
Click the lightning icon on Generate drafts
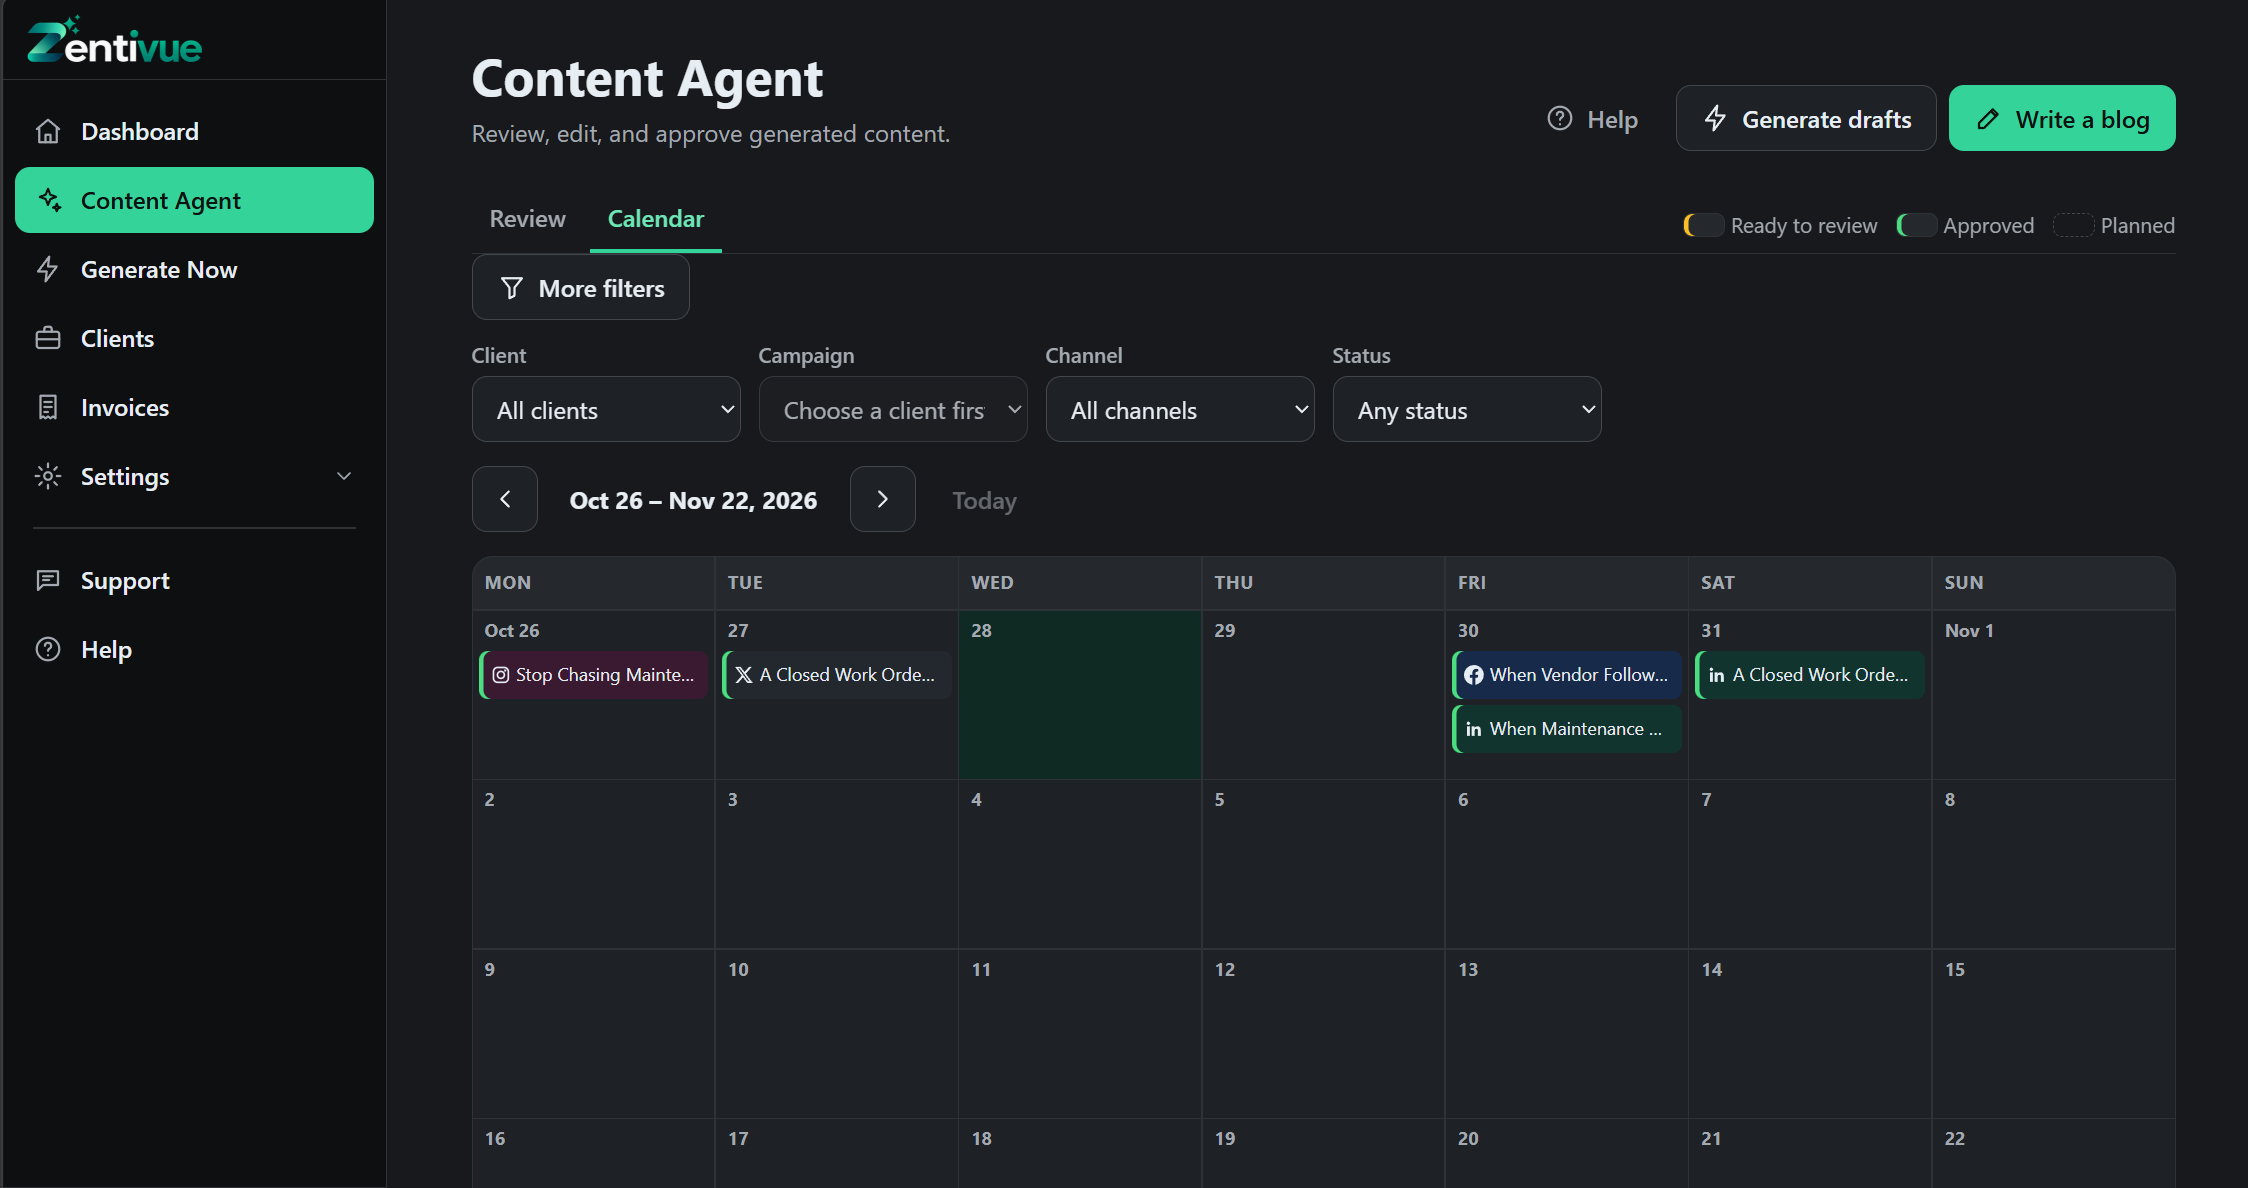click(1716, 119)
